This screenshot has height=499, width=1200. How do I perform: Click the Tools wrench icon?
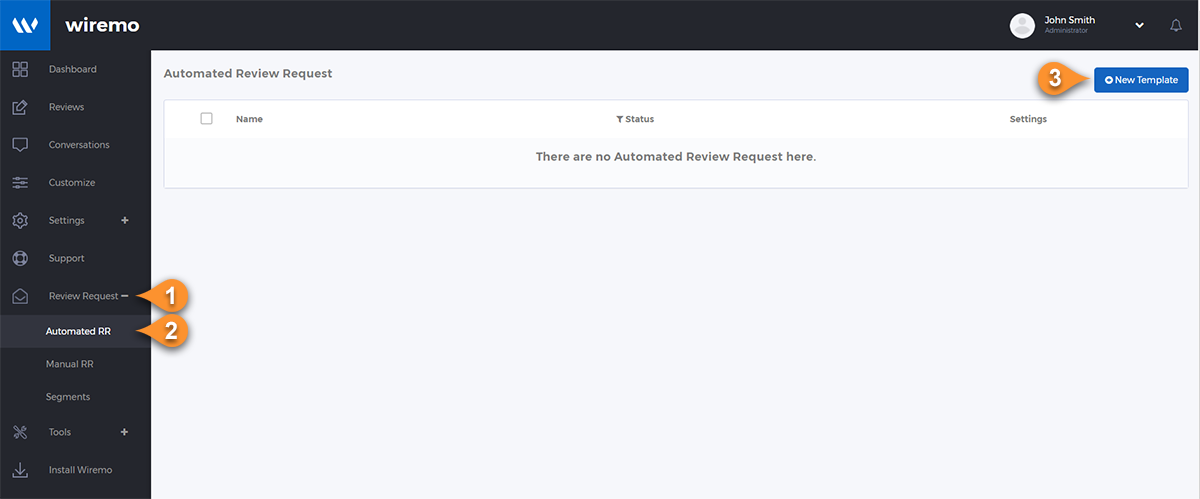point(20,432)
